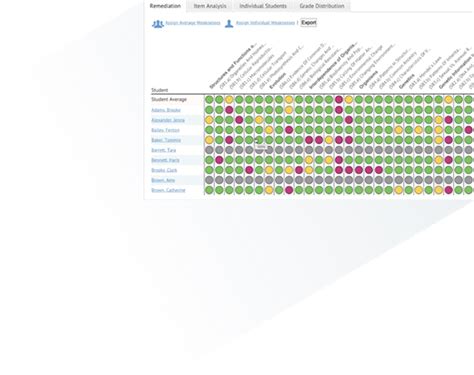The width and height of the screenshot is (474, 375).
Task: Switch to the Grade Distribution tab
Action: click(x=322, y=6)
